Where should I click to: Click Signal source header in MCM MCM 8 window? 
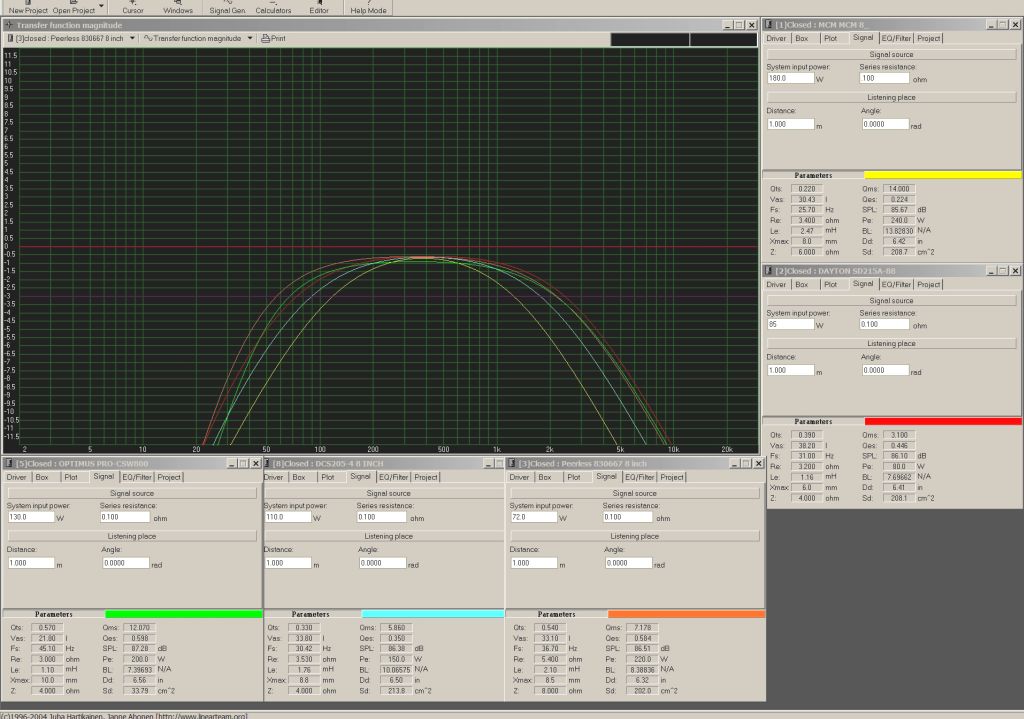pos(891,55)
